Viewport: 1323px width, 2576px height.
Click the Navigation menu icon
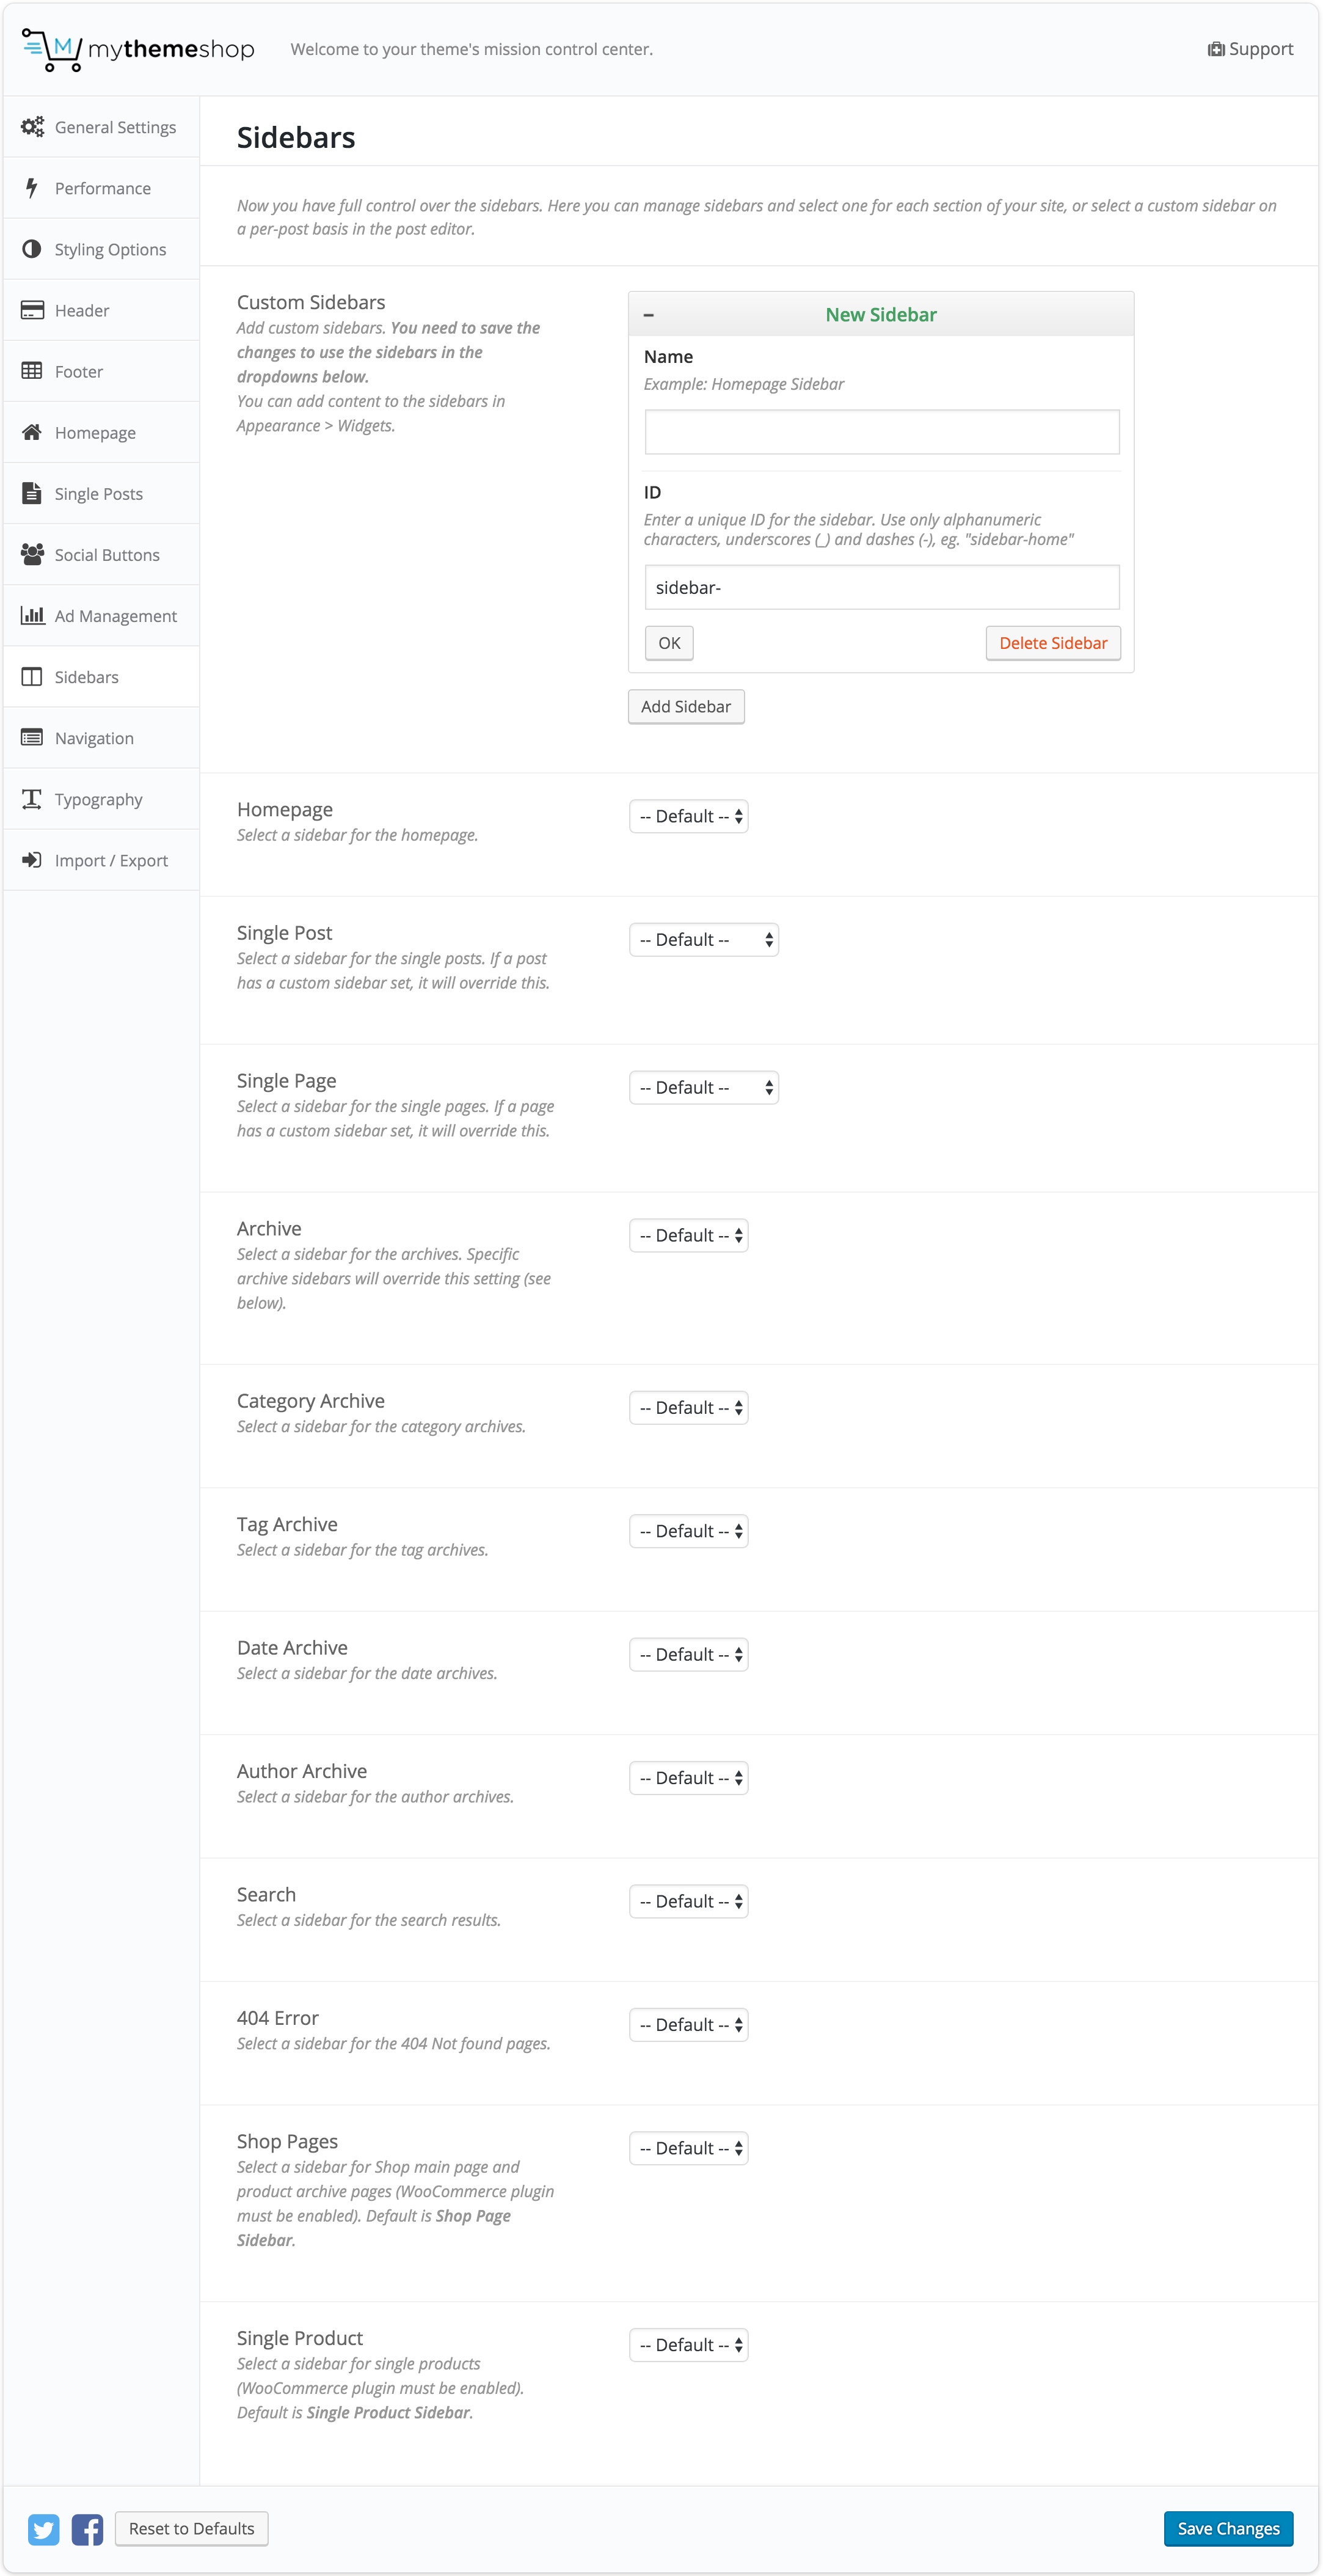tap(31, 737)
